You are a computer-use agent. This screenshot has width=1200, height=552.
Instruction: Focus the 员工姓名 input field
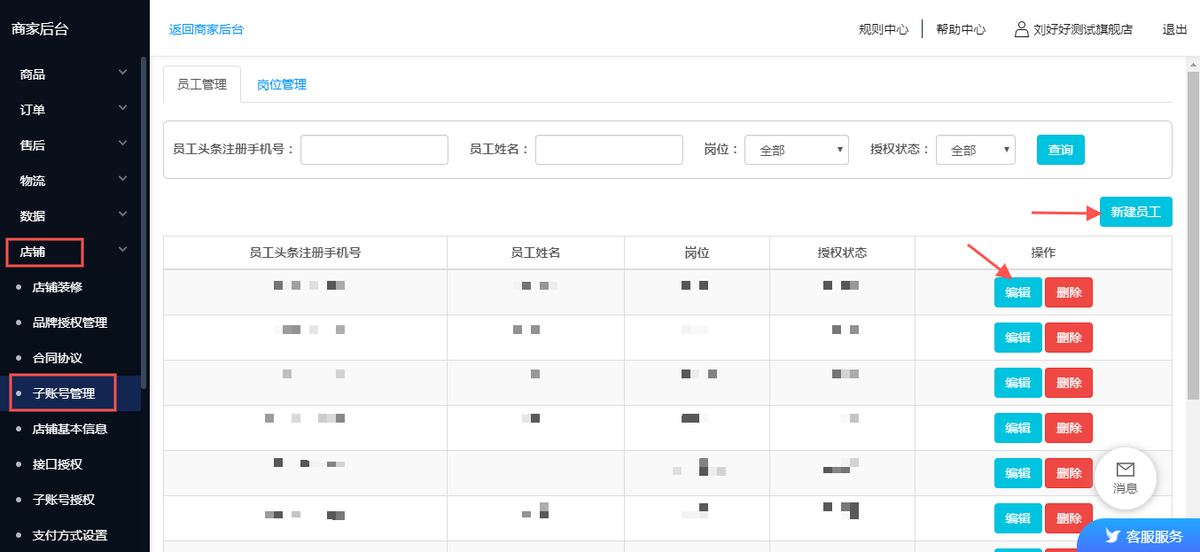(609, 150)
